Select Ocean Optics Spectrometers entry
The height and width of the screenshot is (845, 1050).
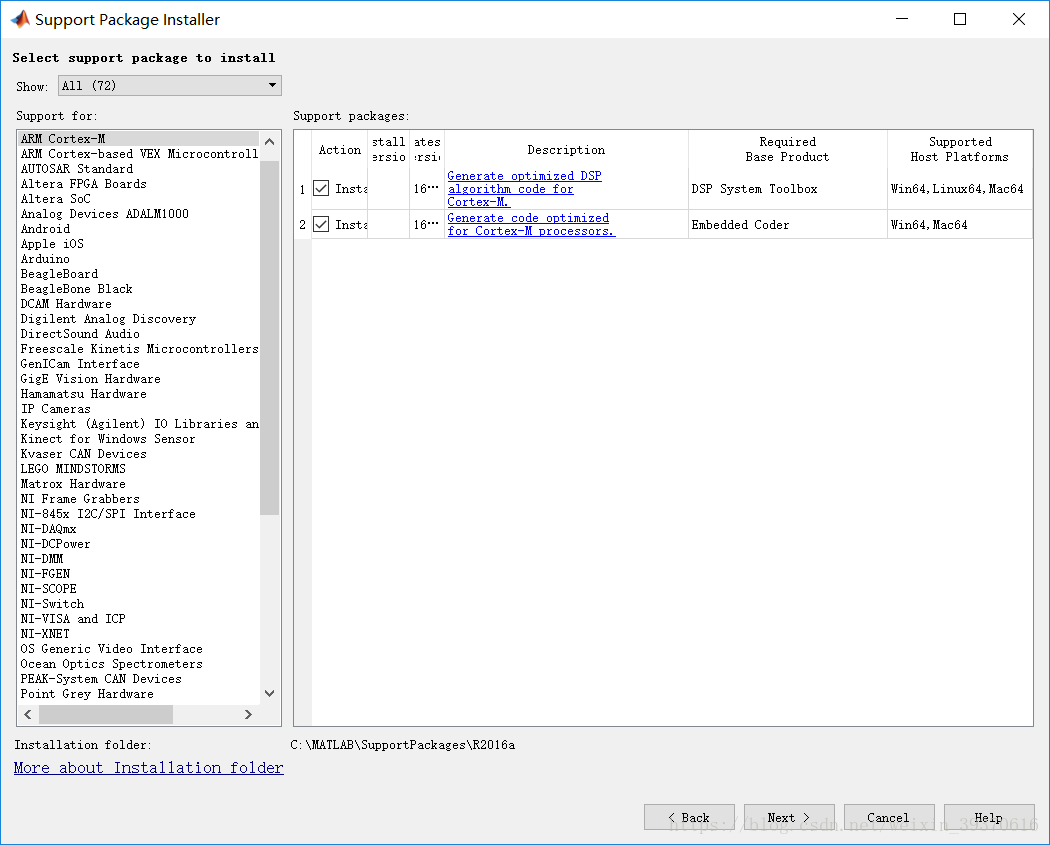(x=139, y=664)
